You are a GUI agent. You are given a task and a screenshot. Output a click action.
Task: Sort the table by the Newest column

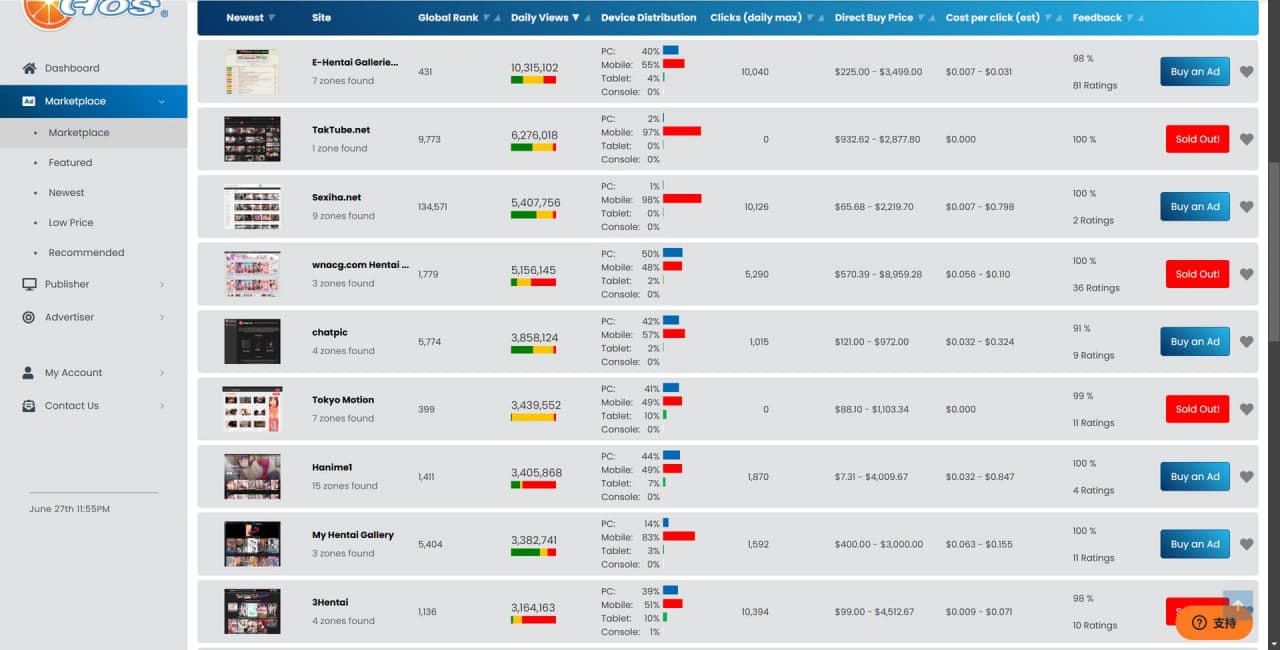251,18
